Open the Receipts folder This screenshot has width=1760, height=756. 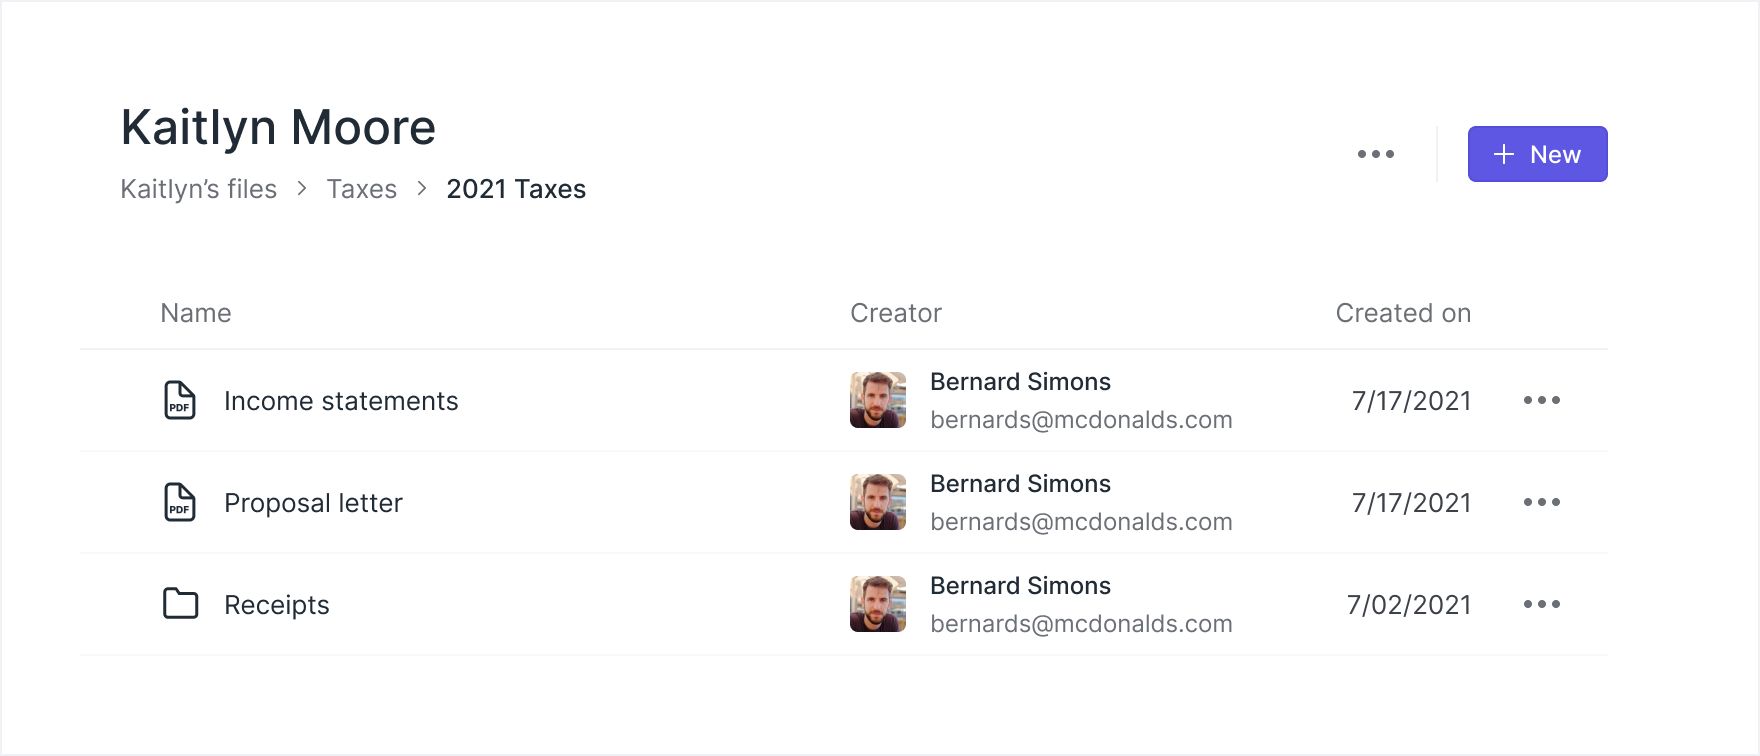tap(277, 605)
